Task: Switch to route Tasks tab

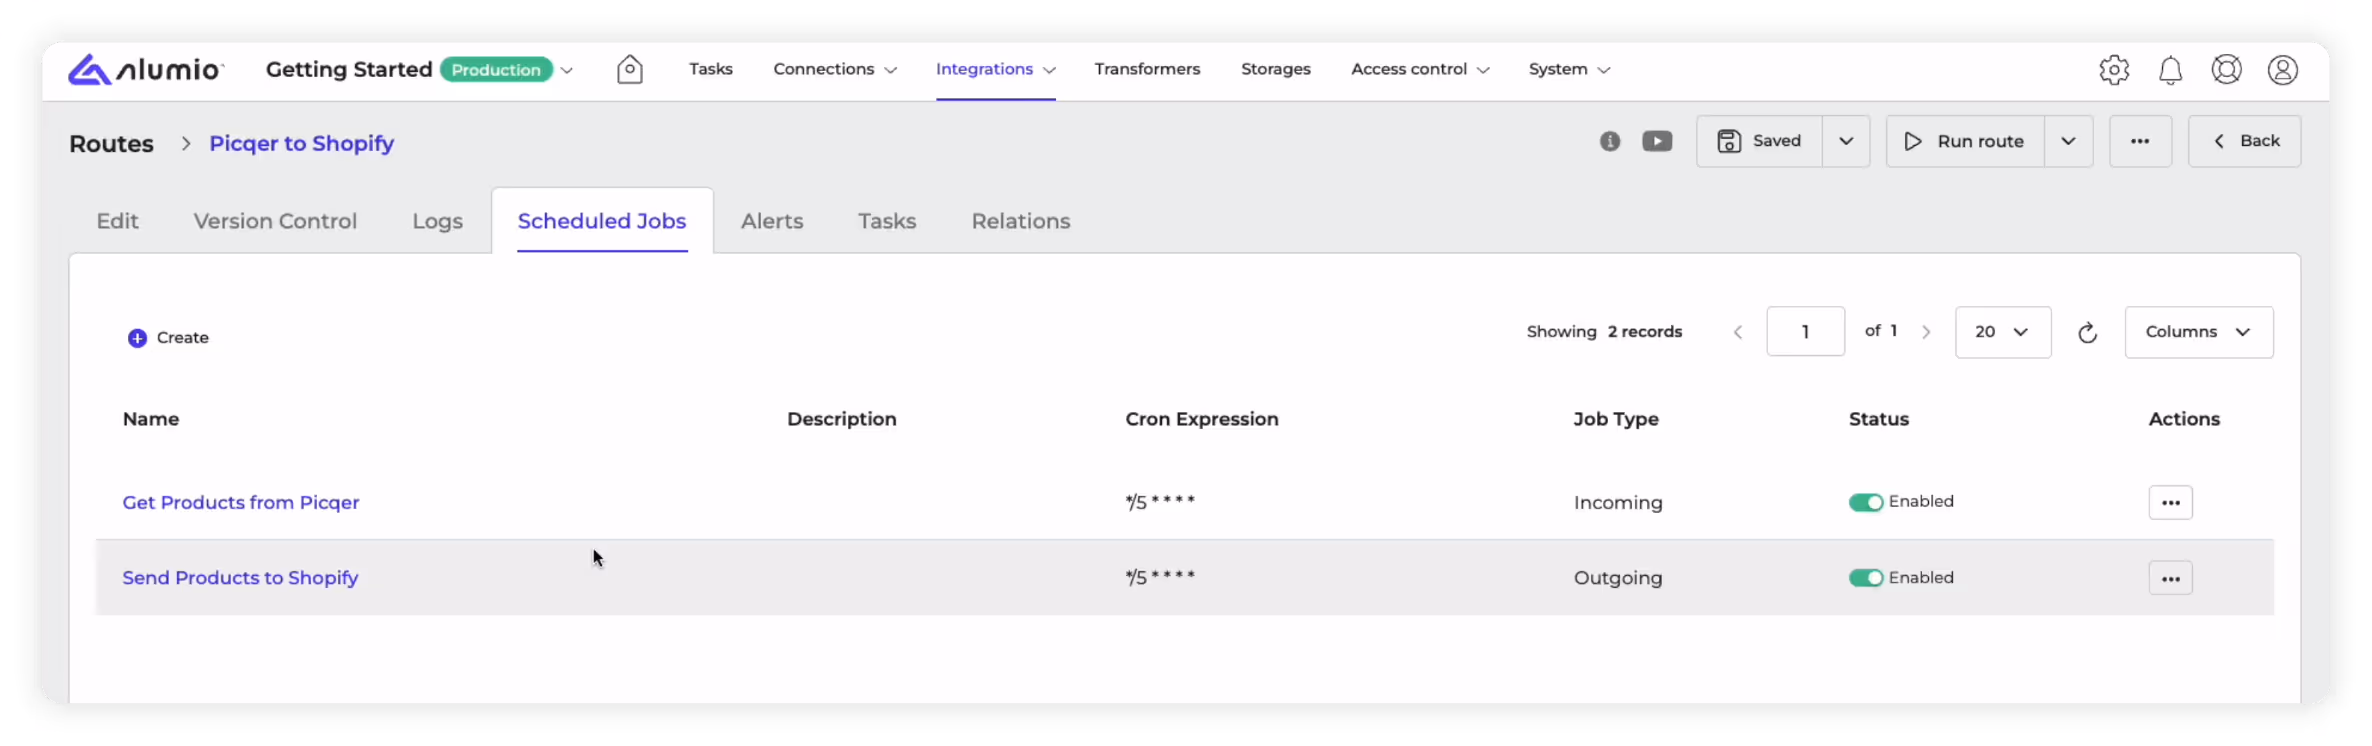Action: click(887, 221)
